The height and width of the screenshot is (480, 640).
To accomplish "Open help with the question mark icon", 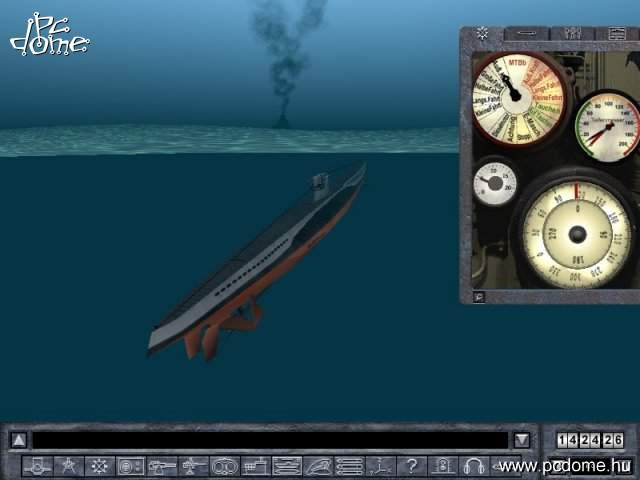I will pos(411,465).
